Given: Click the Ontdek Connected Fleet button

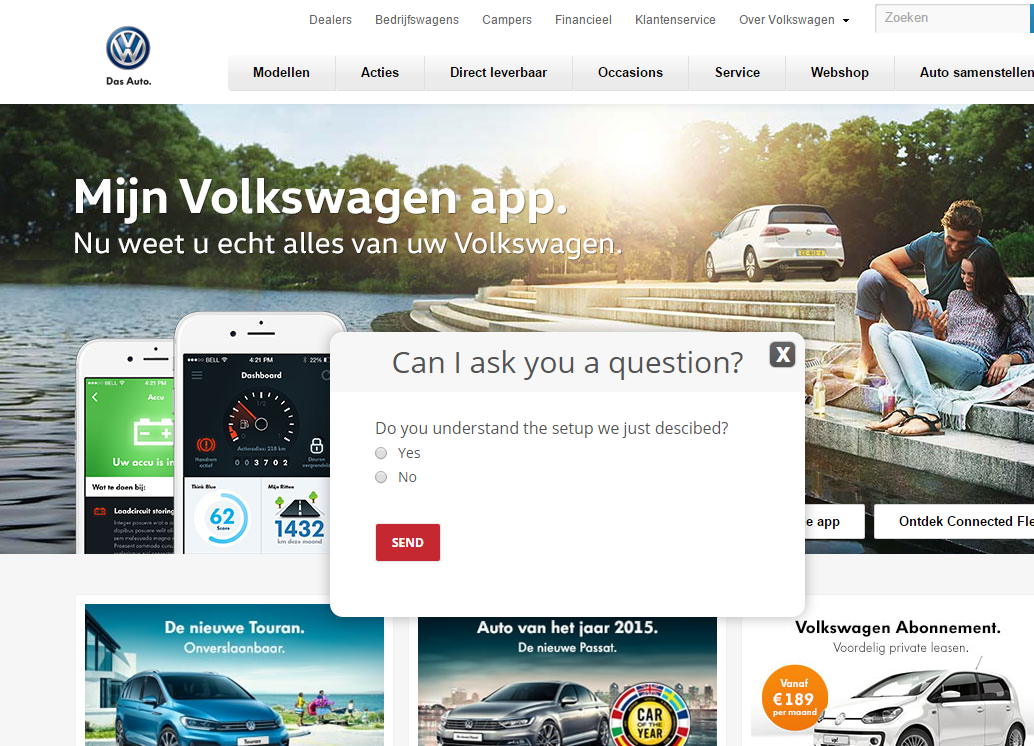Looking at the screenshot, I should 954,522.
